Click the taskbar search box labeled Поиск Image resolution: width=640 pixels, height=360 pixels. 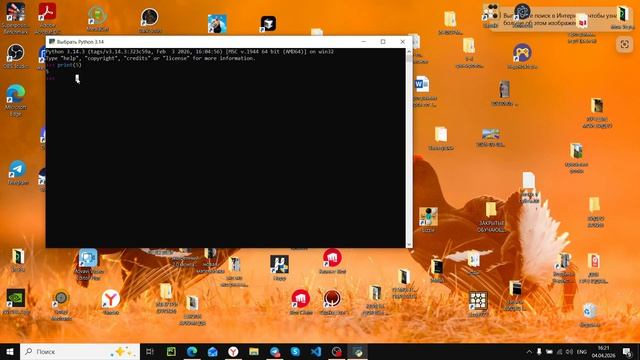(x=80, y=351)
